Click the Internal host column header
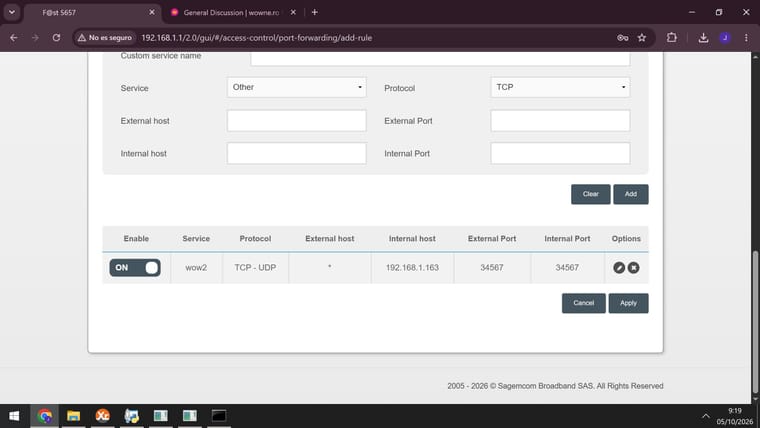760x428 pixels. click(x=412, y=238)
